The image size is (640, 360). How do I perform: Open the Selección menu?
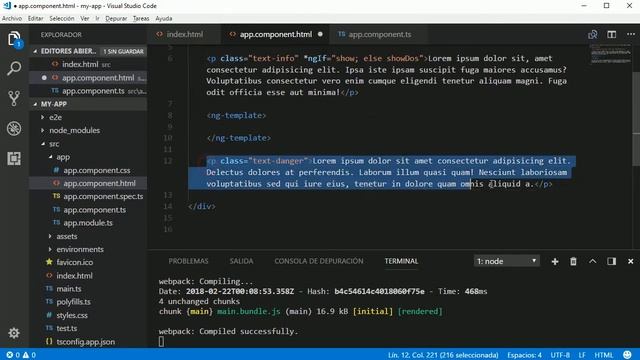click(62, 18)
